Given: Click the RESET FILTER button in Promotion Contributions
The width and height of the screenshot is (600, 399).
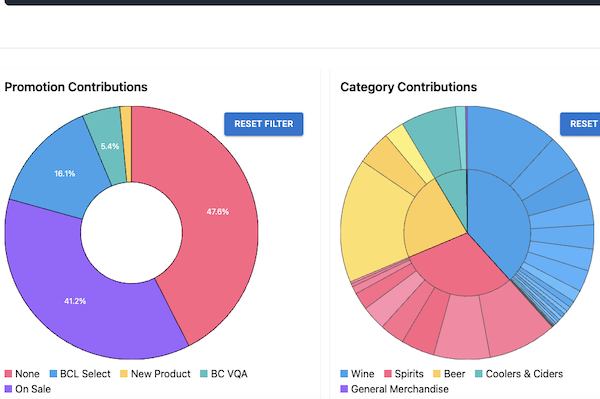Looking at the screenshot, I should [x=264, y=124].
